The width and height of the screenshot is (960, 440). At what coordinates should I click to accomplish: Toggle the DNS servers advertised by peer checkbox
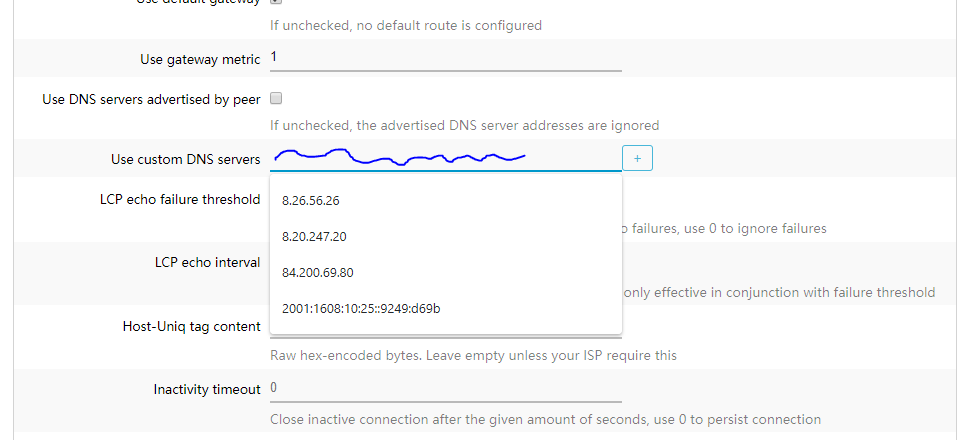coord(277,99)
